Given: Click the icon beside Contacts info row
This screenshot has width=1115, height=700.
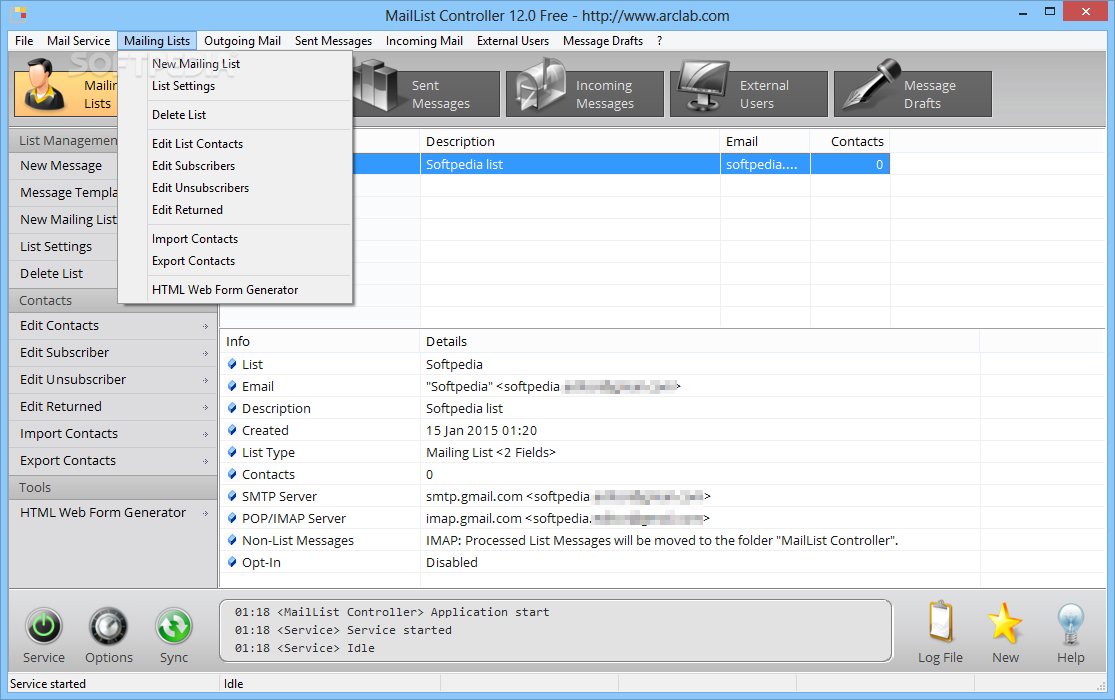Looking at the screenshot, I should coord(232,474).
